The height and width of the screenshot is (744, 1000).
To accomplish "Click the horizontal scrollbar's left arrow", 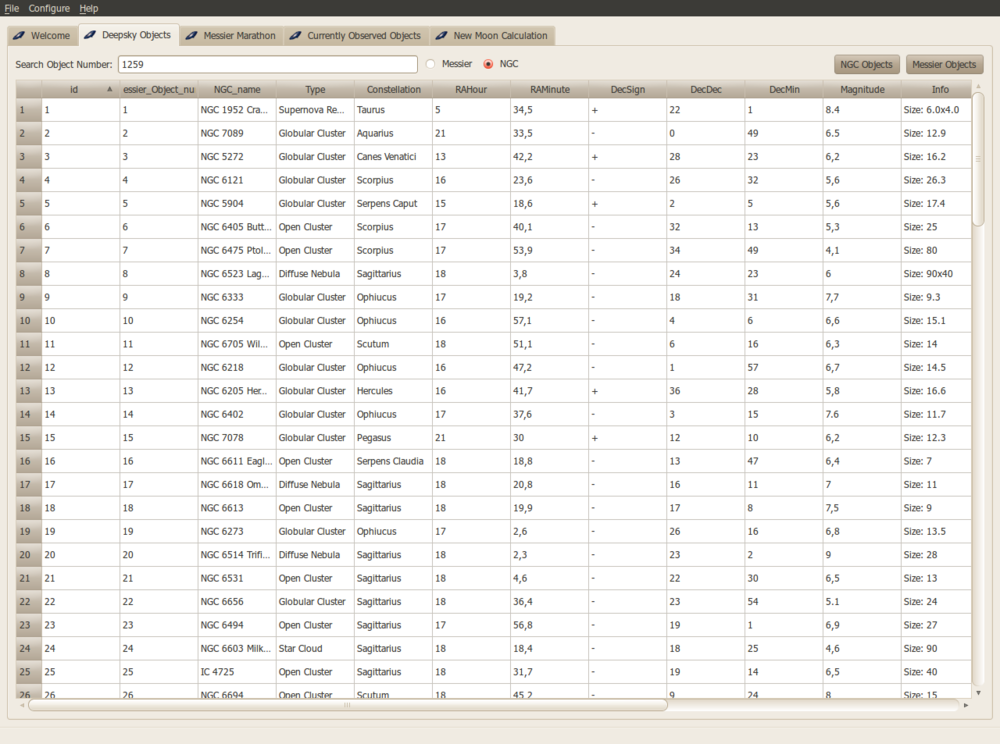I will coord(22,705).
